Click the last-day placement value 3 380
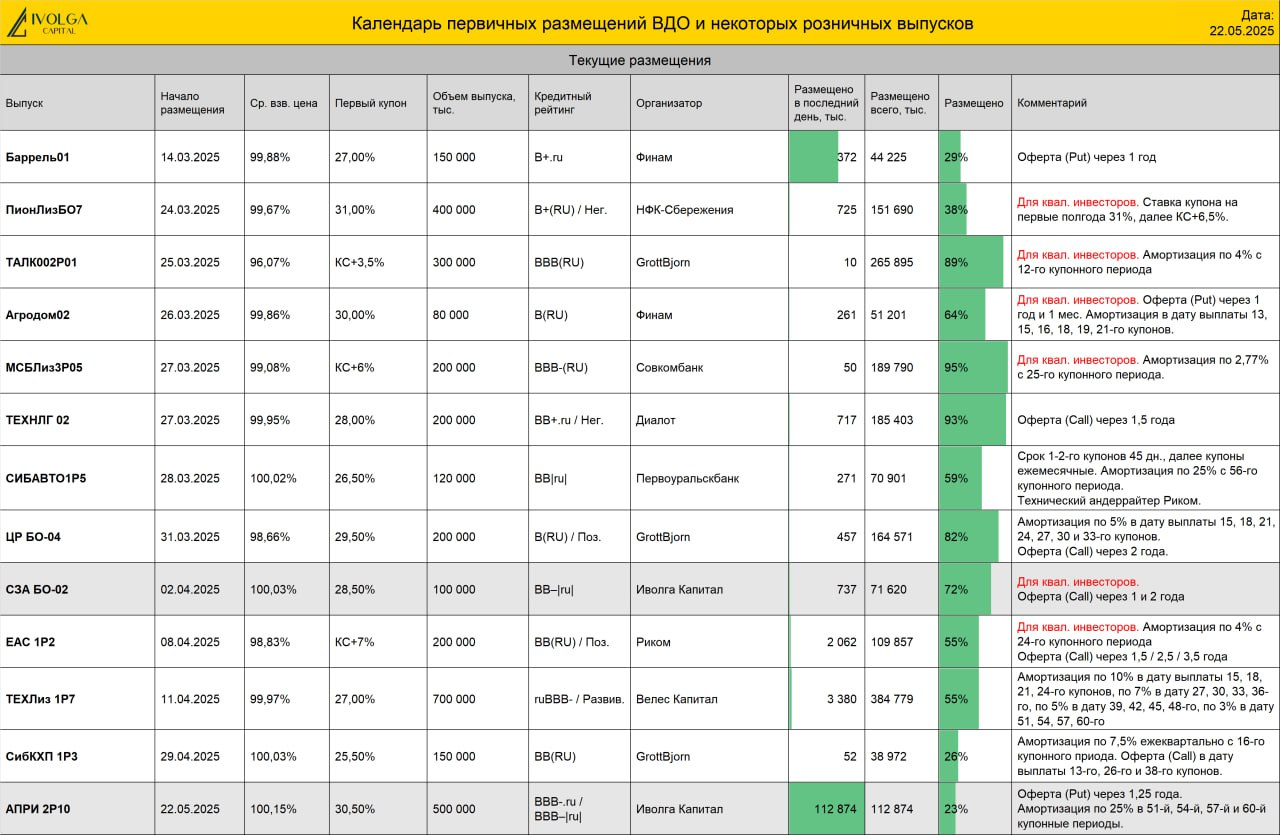Viewport: 1280px width, 835px height. pyautogui.click(x=841, y=699)
